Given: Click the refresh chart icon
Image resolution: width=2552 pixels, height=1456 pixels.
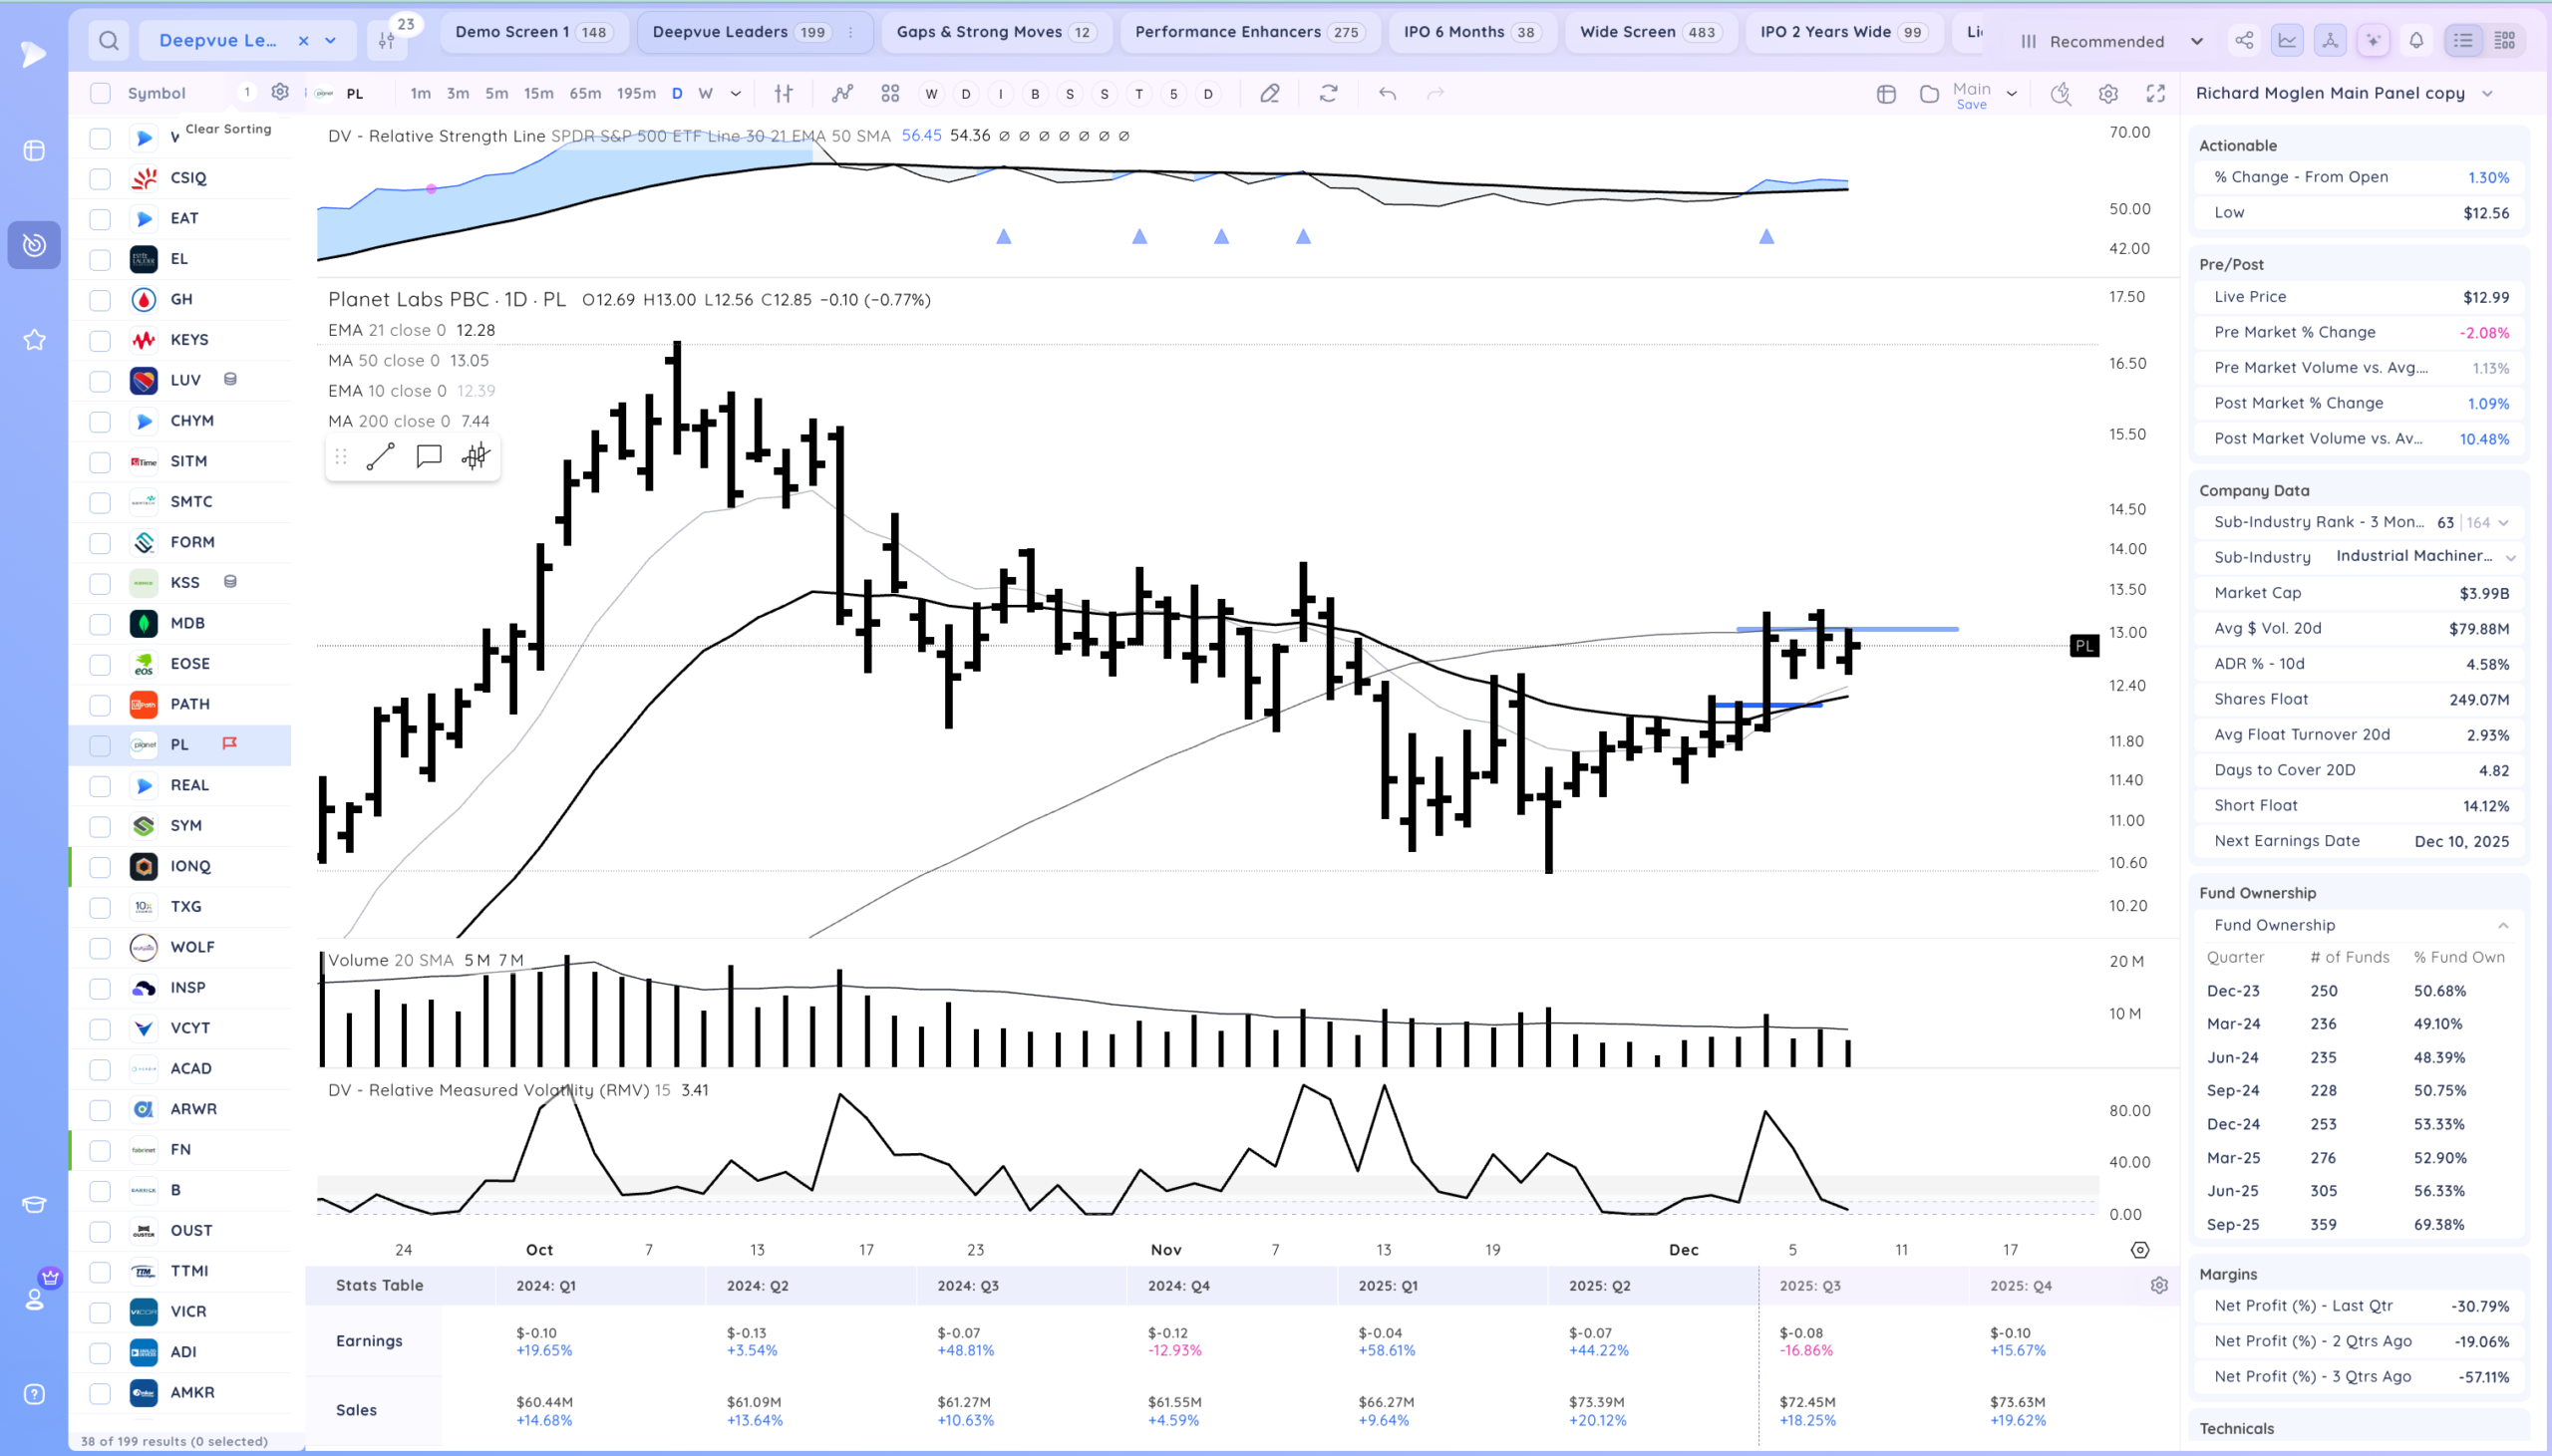Looking at the screenshot, I should 1328,93.
